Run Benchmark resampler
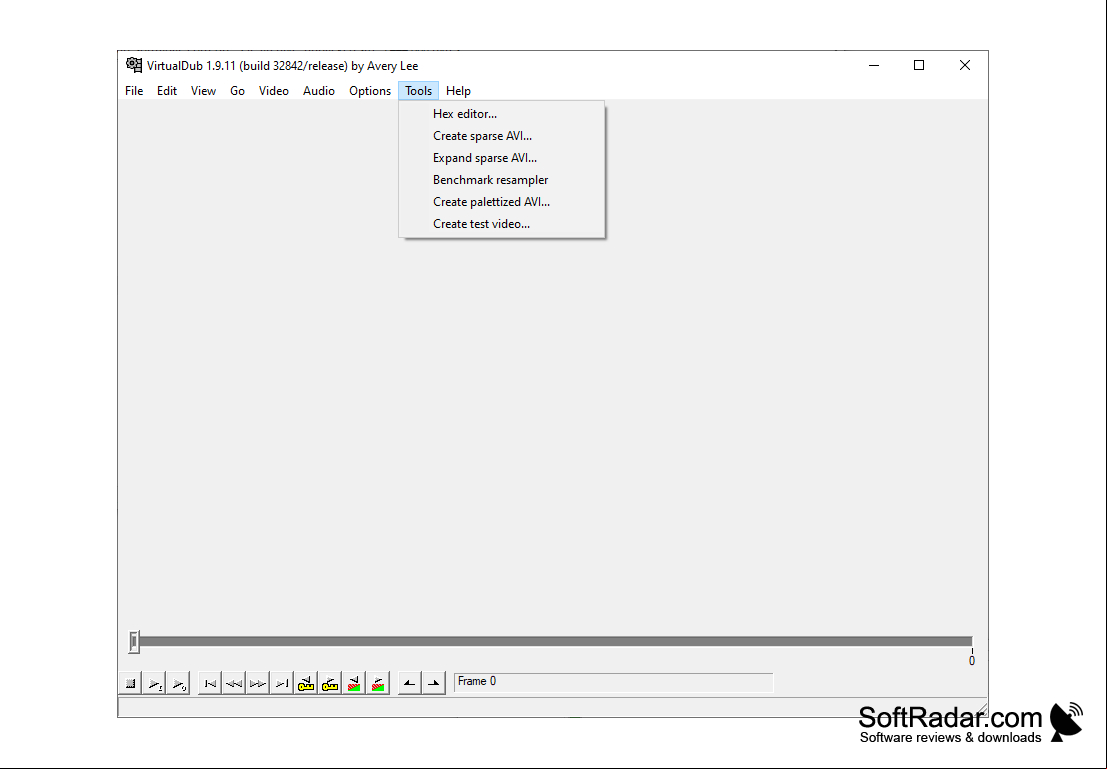This screenshot has height=769, width=1107. click(501, 180)
